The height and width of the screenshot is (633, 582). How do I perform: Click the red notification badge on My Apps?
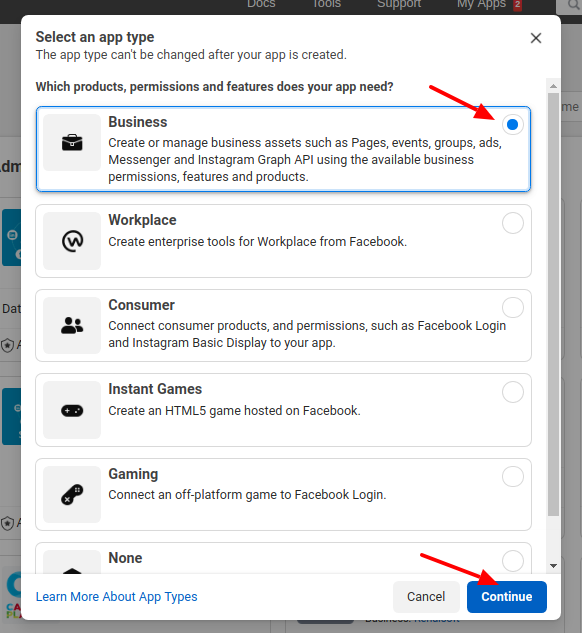point(517,5)
